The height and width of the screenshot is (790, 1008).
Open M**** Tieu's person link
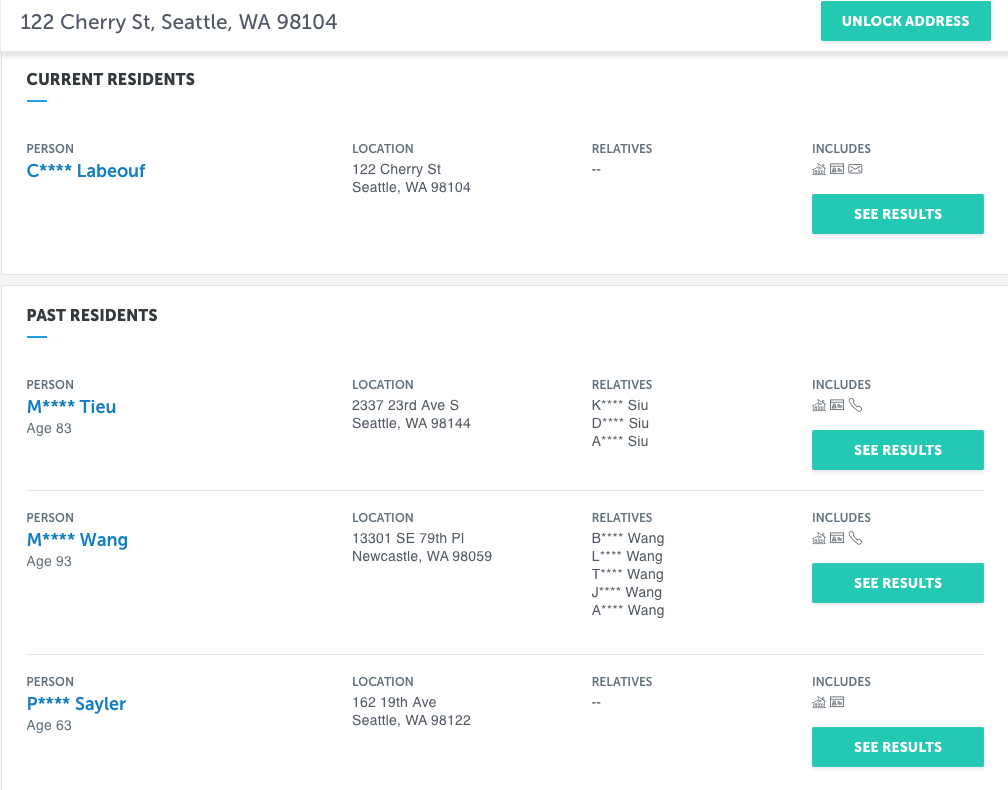[x=71, y=407]
